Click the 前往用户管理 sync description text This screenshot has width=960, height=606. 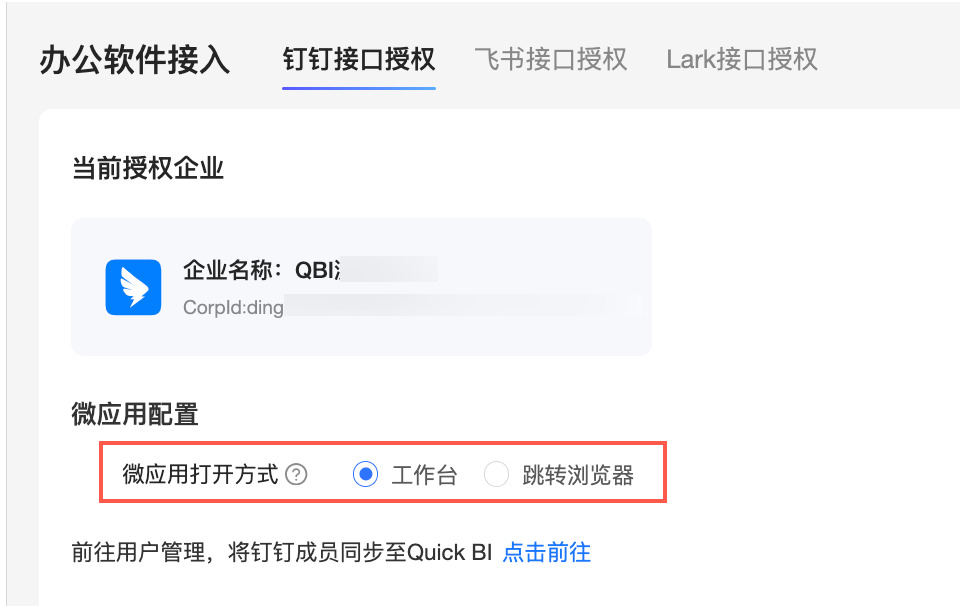pyautogui.click(x=280, y=552)
